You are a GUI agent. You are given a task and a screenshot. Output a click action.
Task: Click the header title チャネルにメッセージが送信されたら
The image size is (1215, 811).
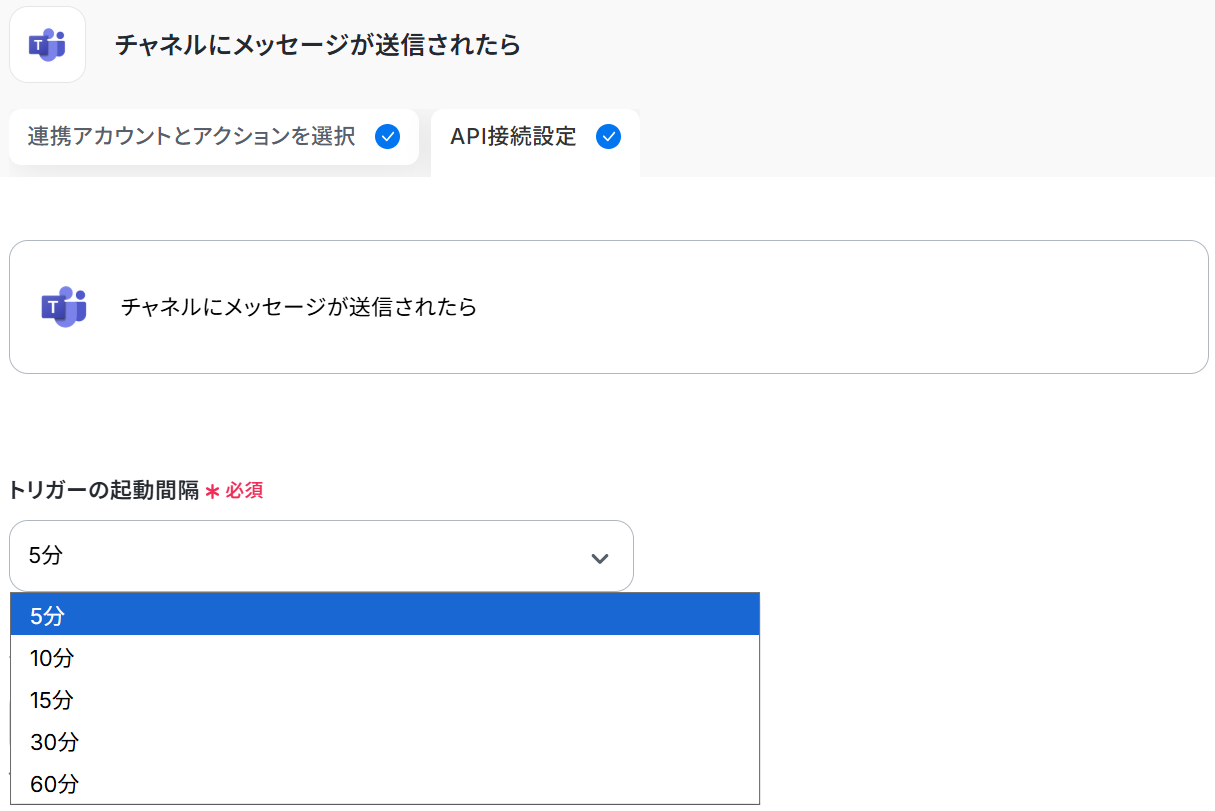pyautogui.click(x=318, y=45)
